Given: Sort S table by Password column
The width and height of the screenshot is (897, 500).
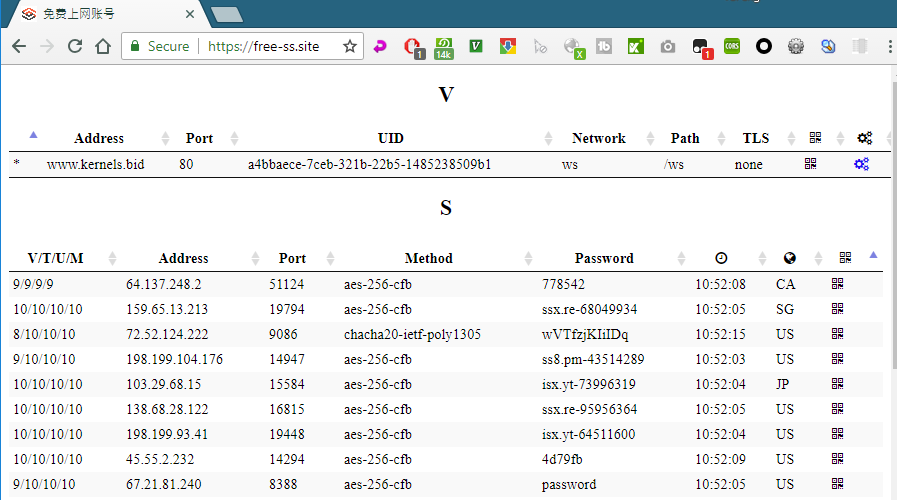Looking at the screenshot, I should click(604, 259).
